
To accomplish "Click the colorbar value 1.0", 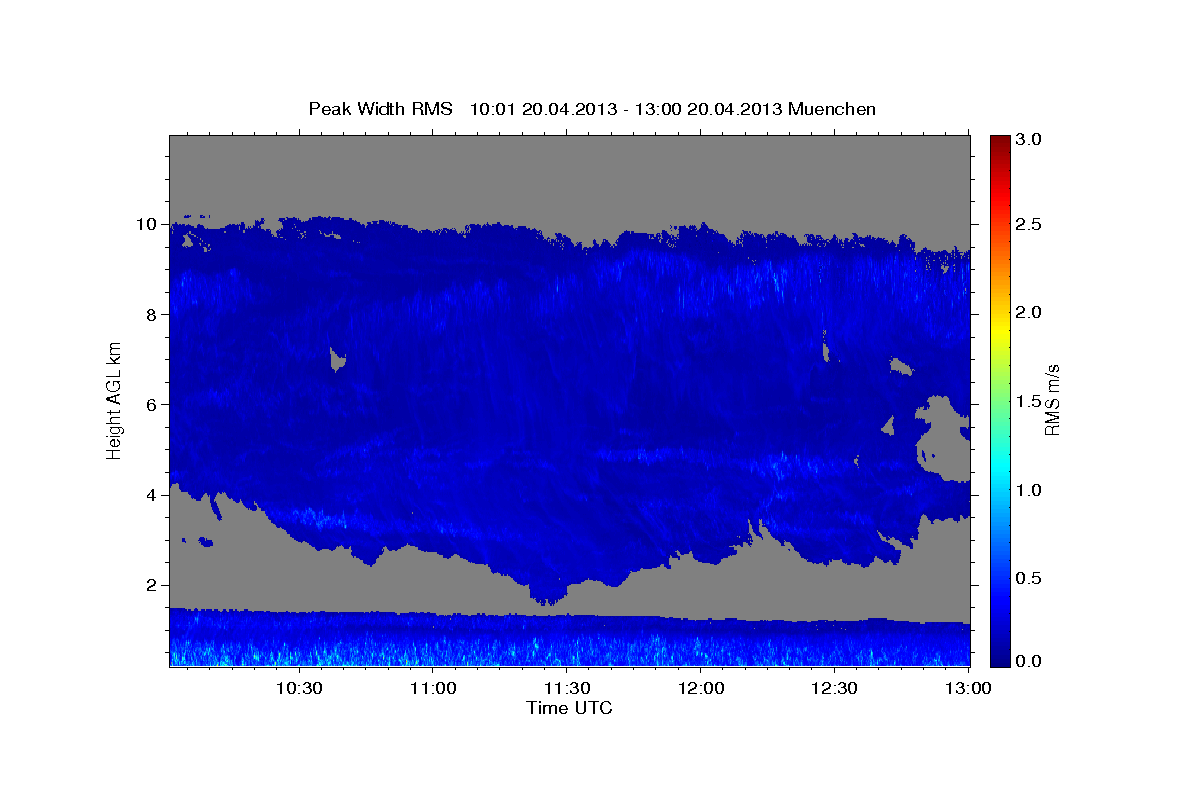I will [1030, 490].
